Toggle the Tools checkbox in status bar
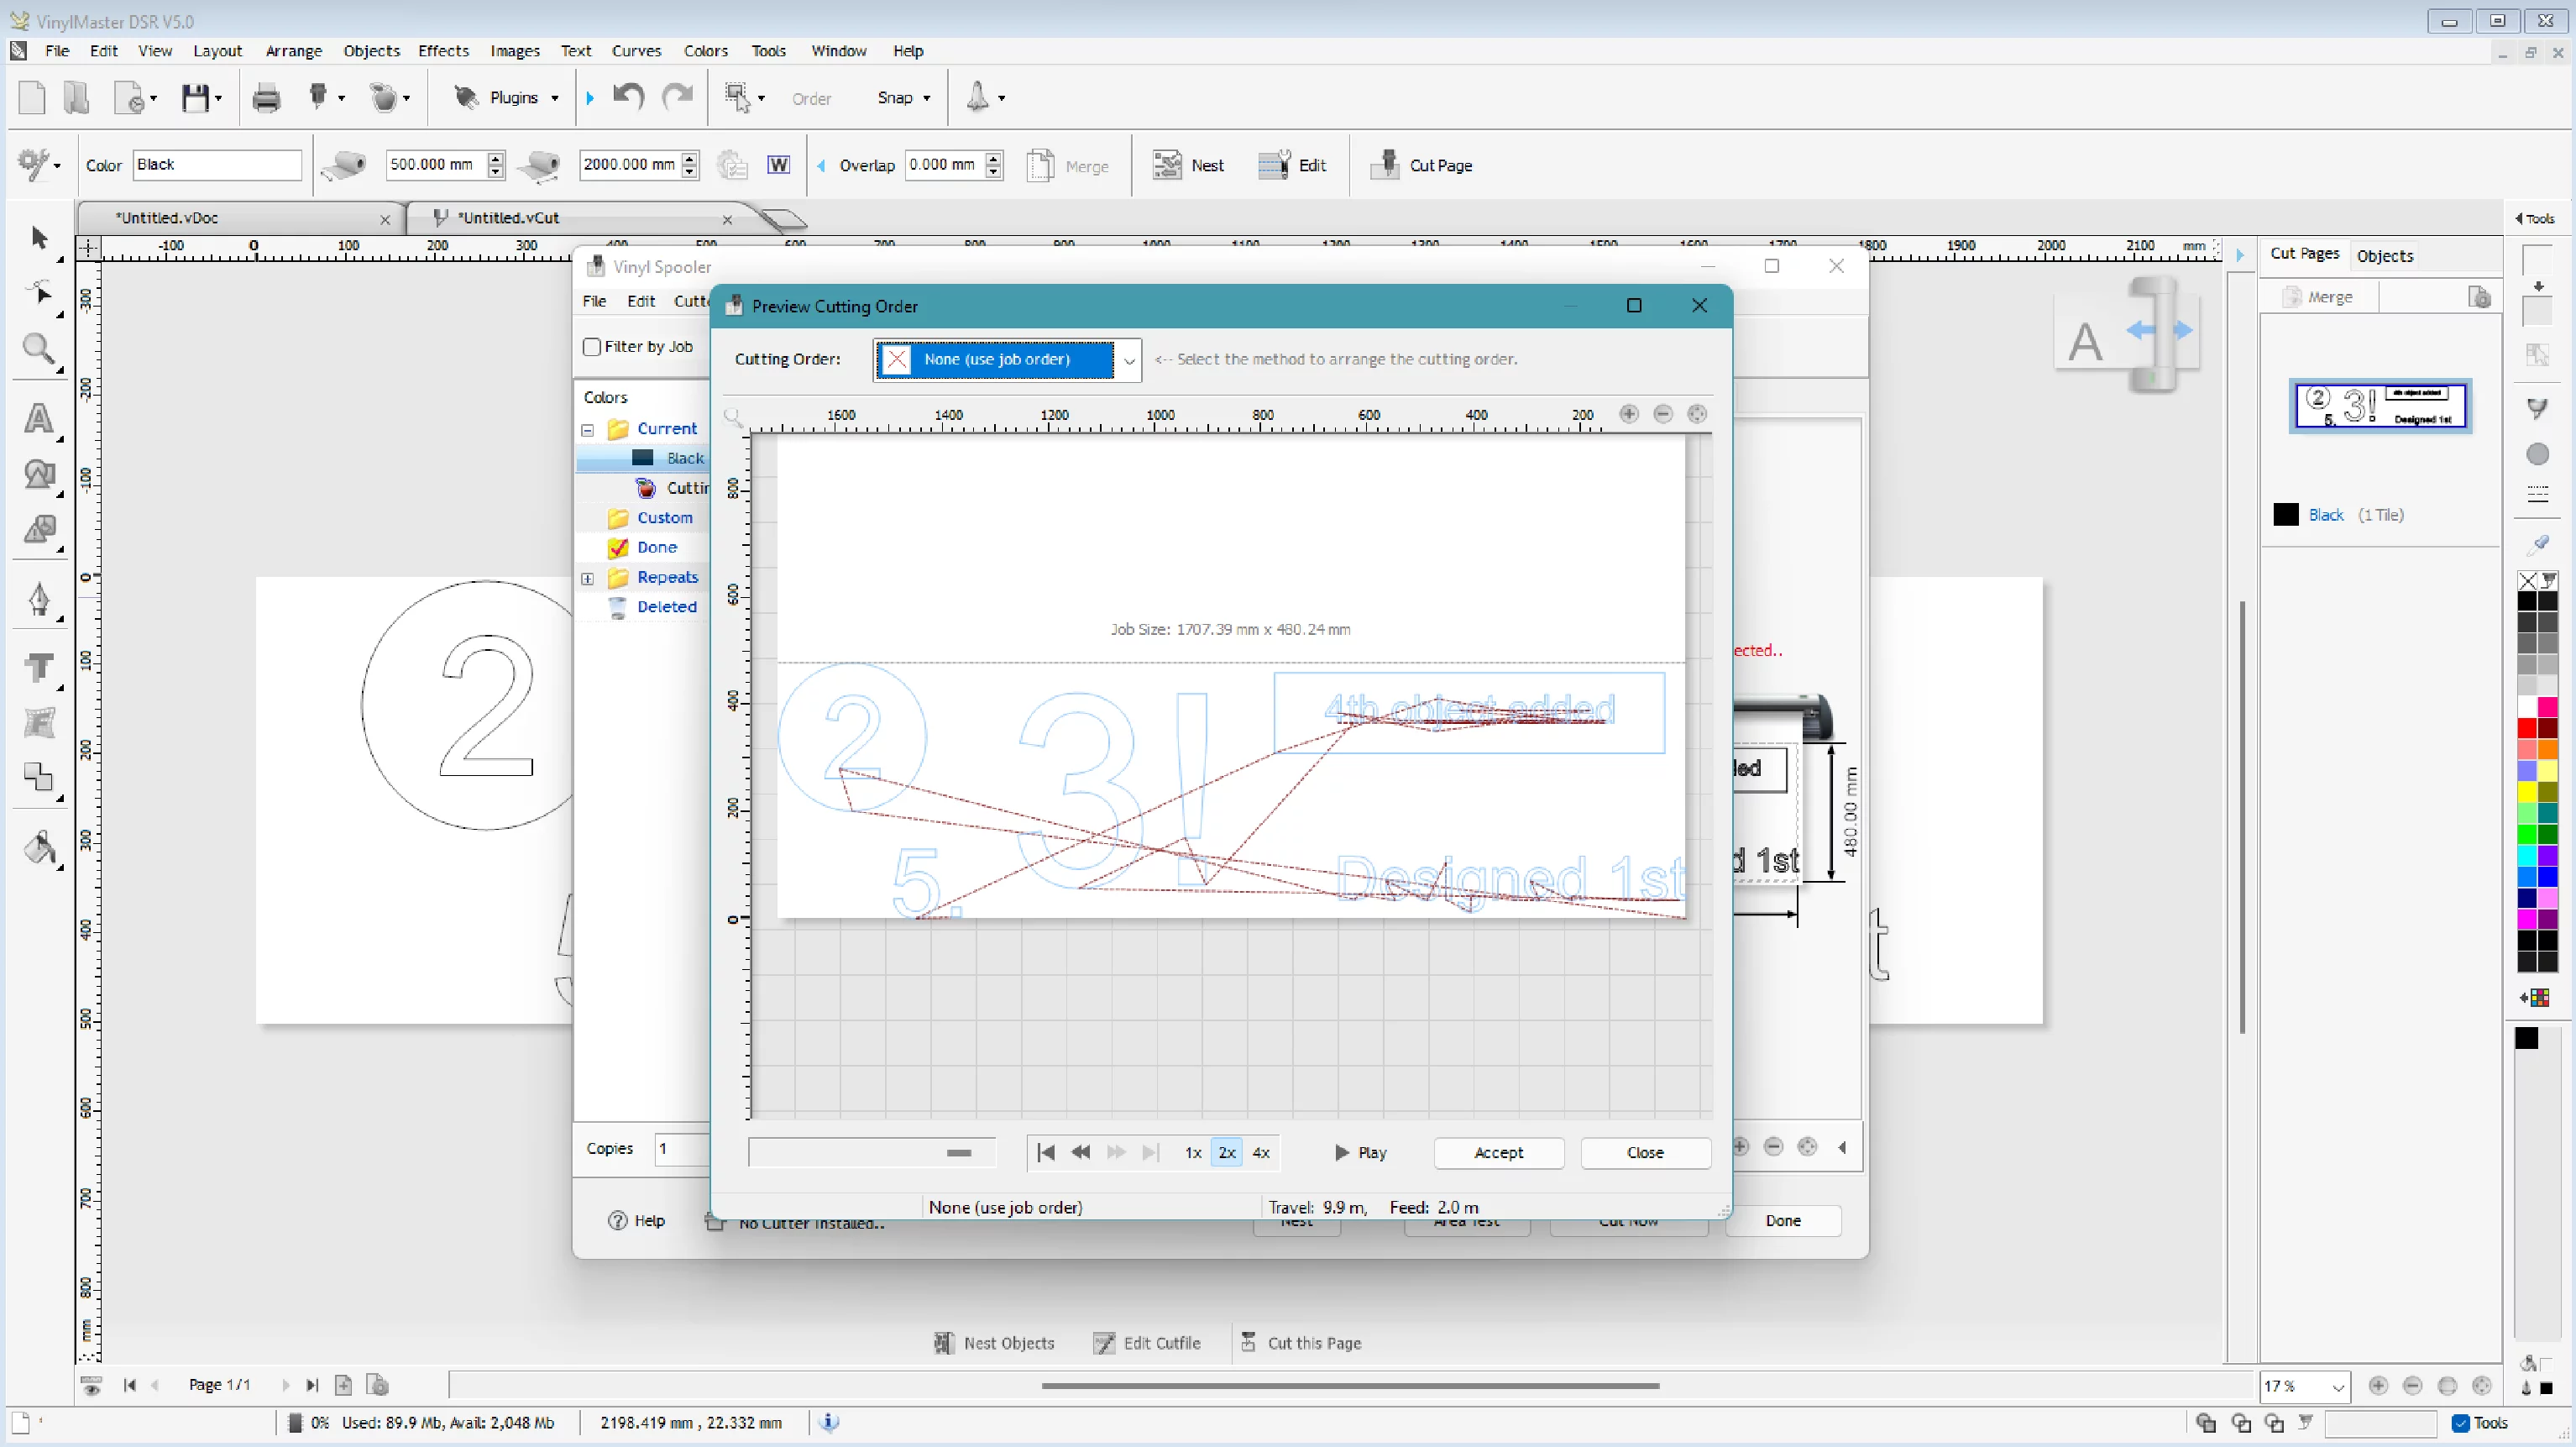Image resolution: width=2576 pixels, height=1447 pixels. [2461, 1423]
